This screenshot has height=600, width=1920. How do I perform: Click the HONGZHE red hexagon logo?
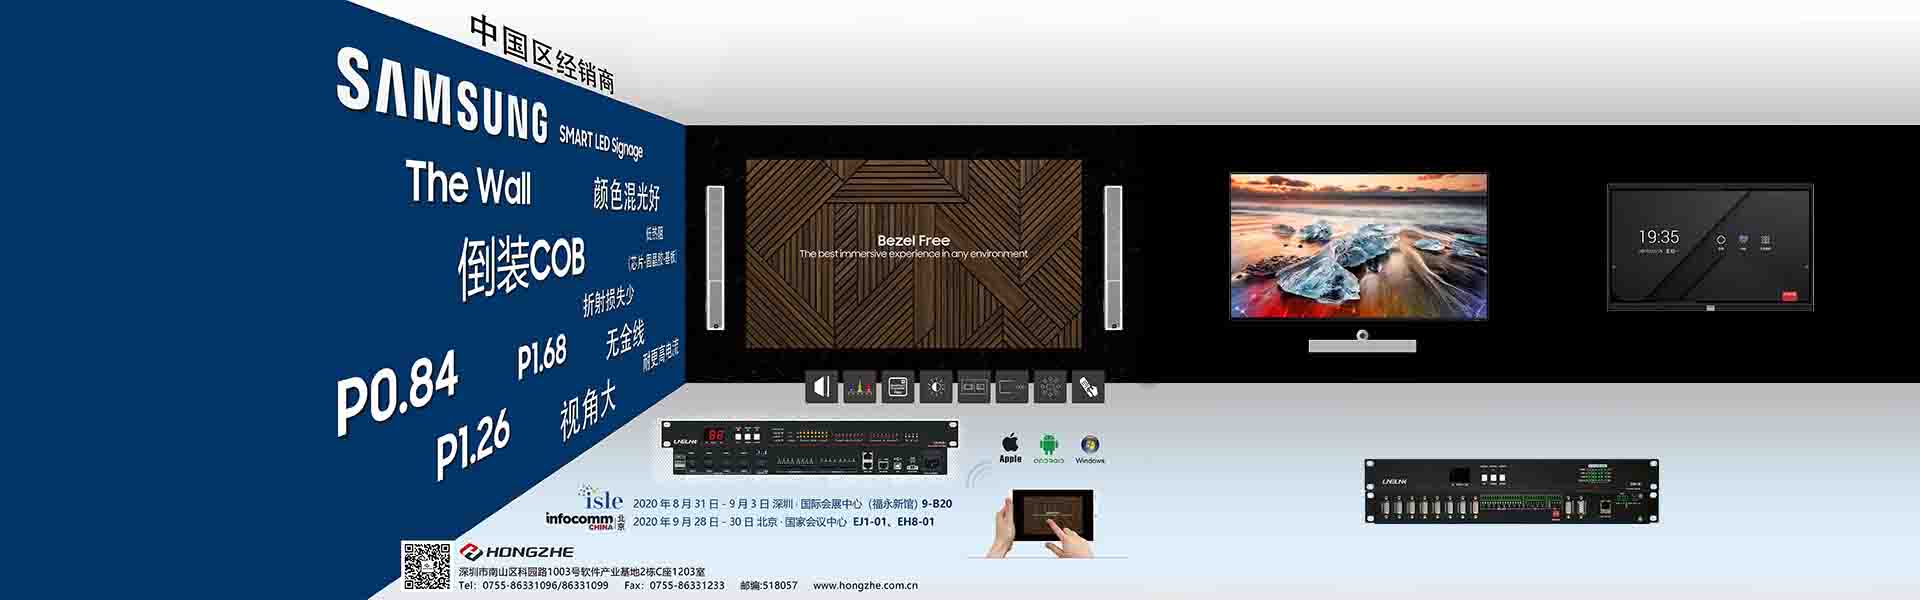tap(471, 551)
